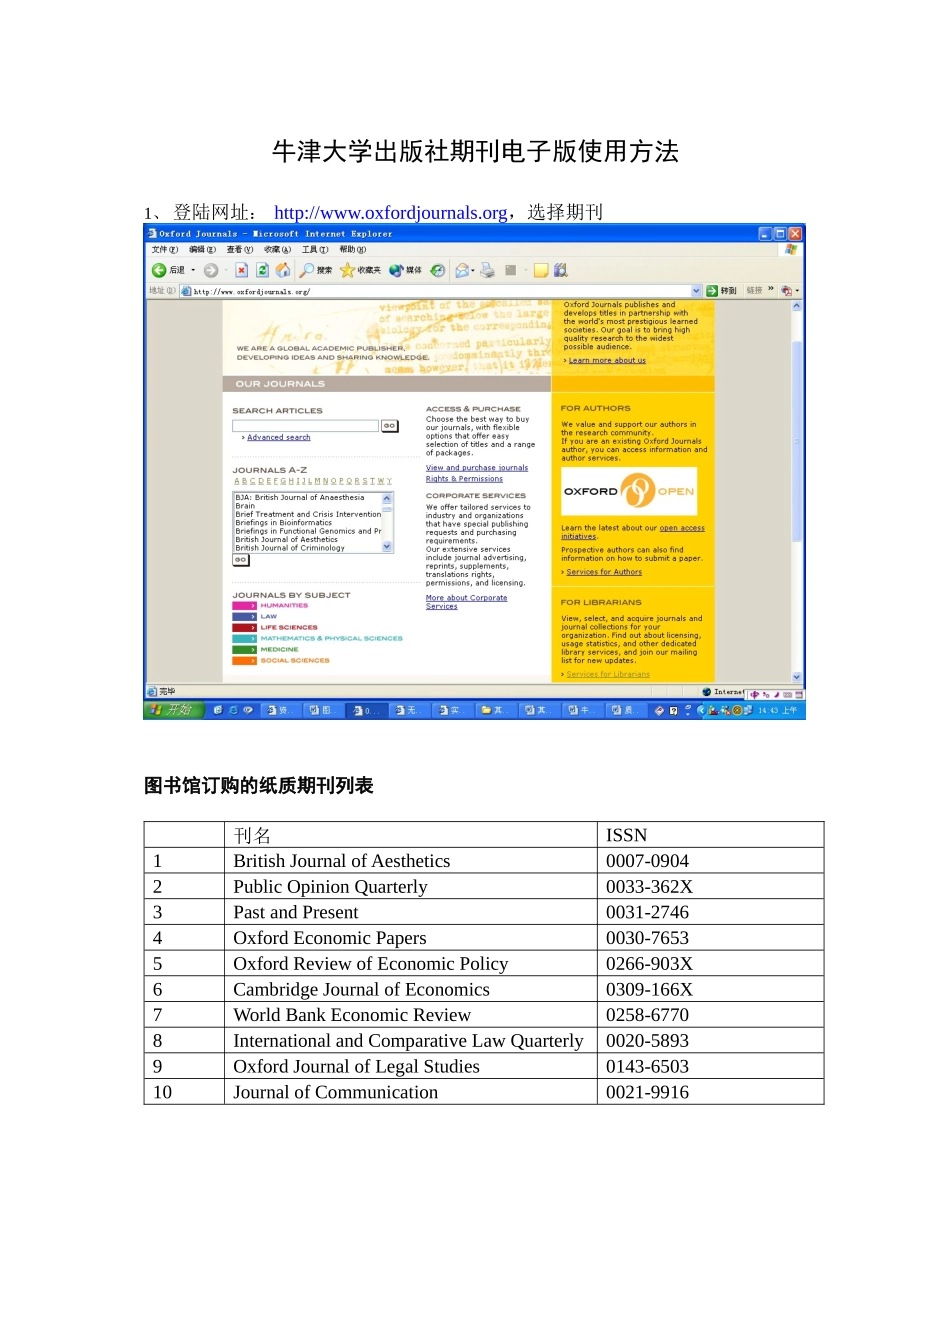Open the Services for Authors link
The height and width of the screenshot is (1344, 950).
(604, 572)
